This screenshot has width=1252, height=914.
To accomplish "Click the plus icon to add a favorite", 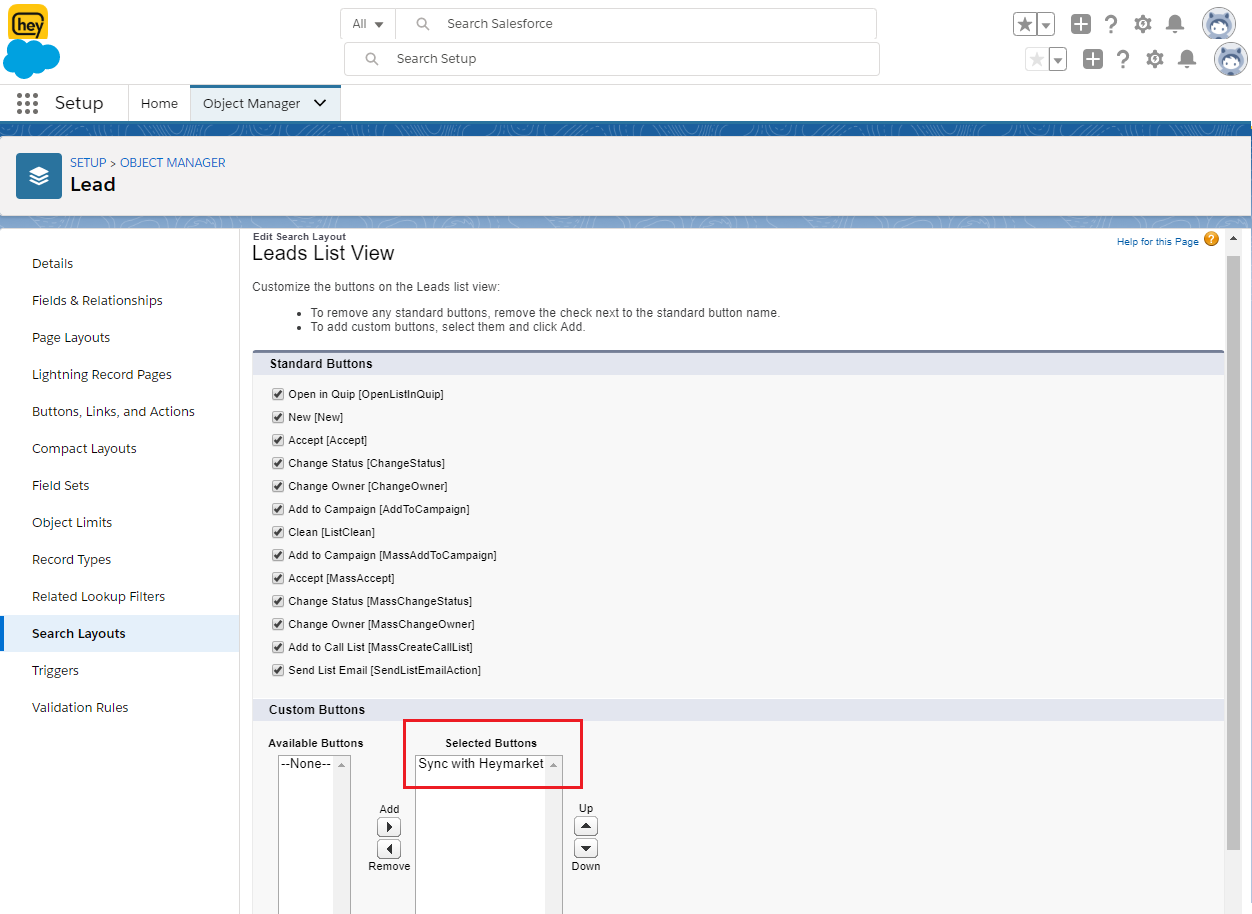I will pos(1080,23).
